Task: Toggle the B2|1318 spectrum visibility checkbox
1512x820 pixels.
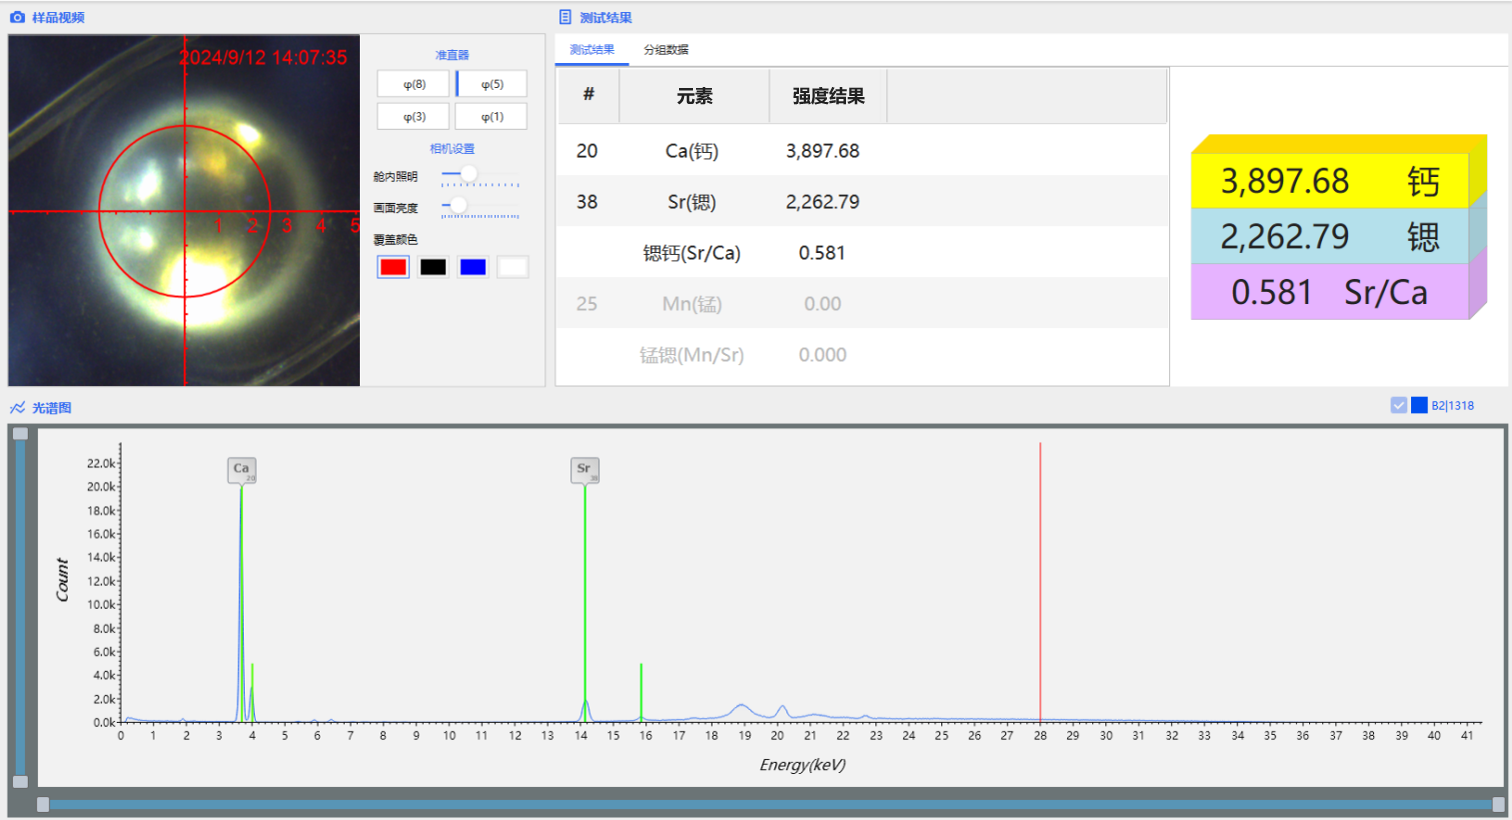Action: coord(1397,405)
